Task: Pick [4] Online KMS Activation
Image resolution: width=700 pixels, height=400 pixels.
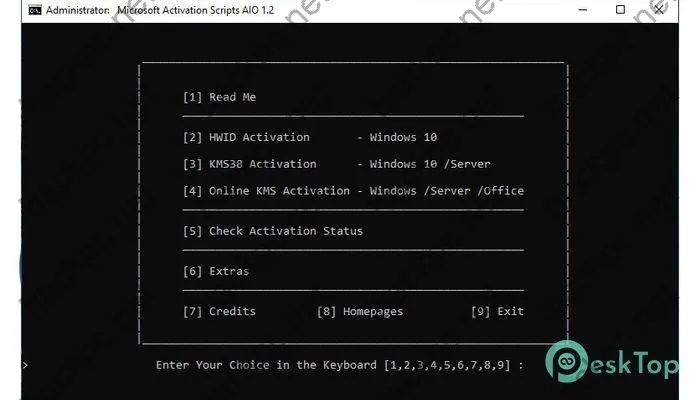Action: (266, 191)
